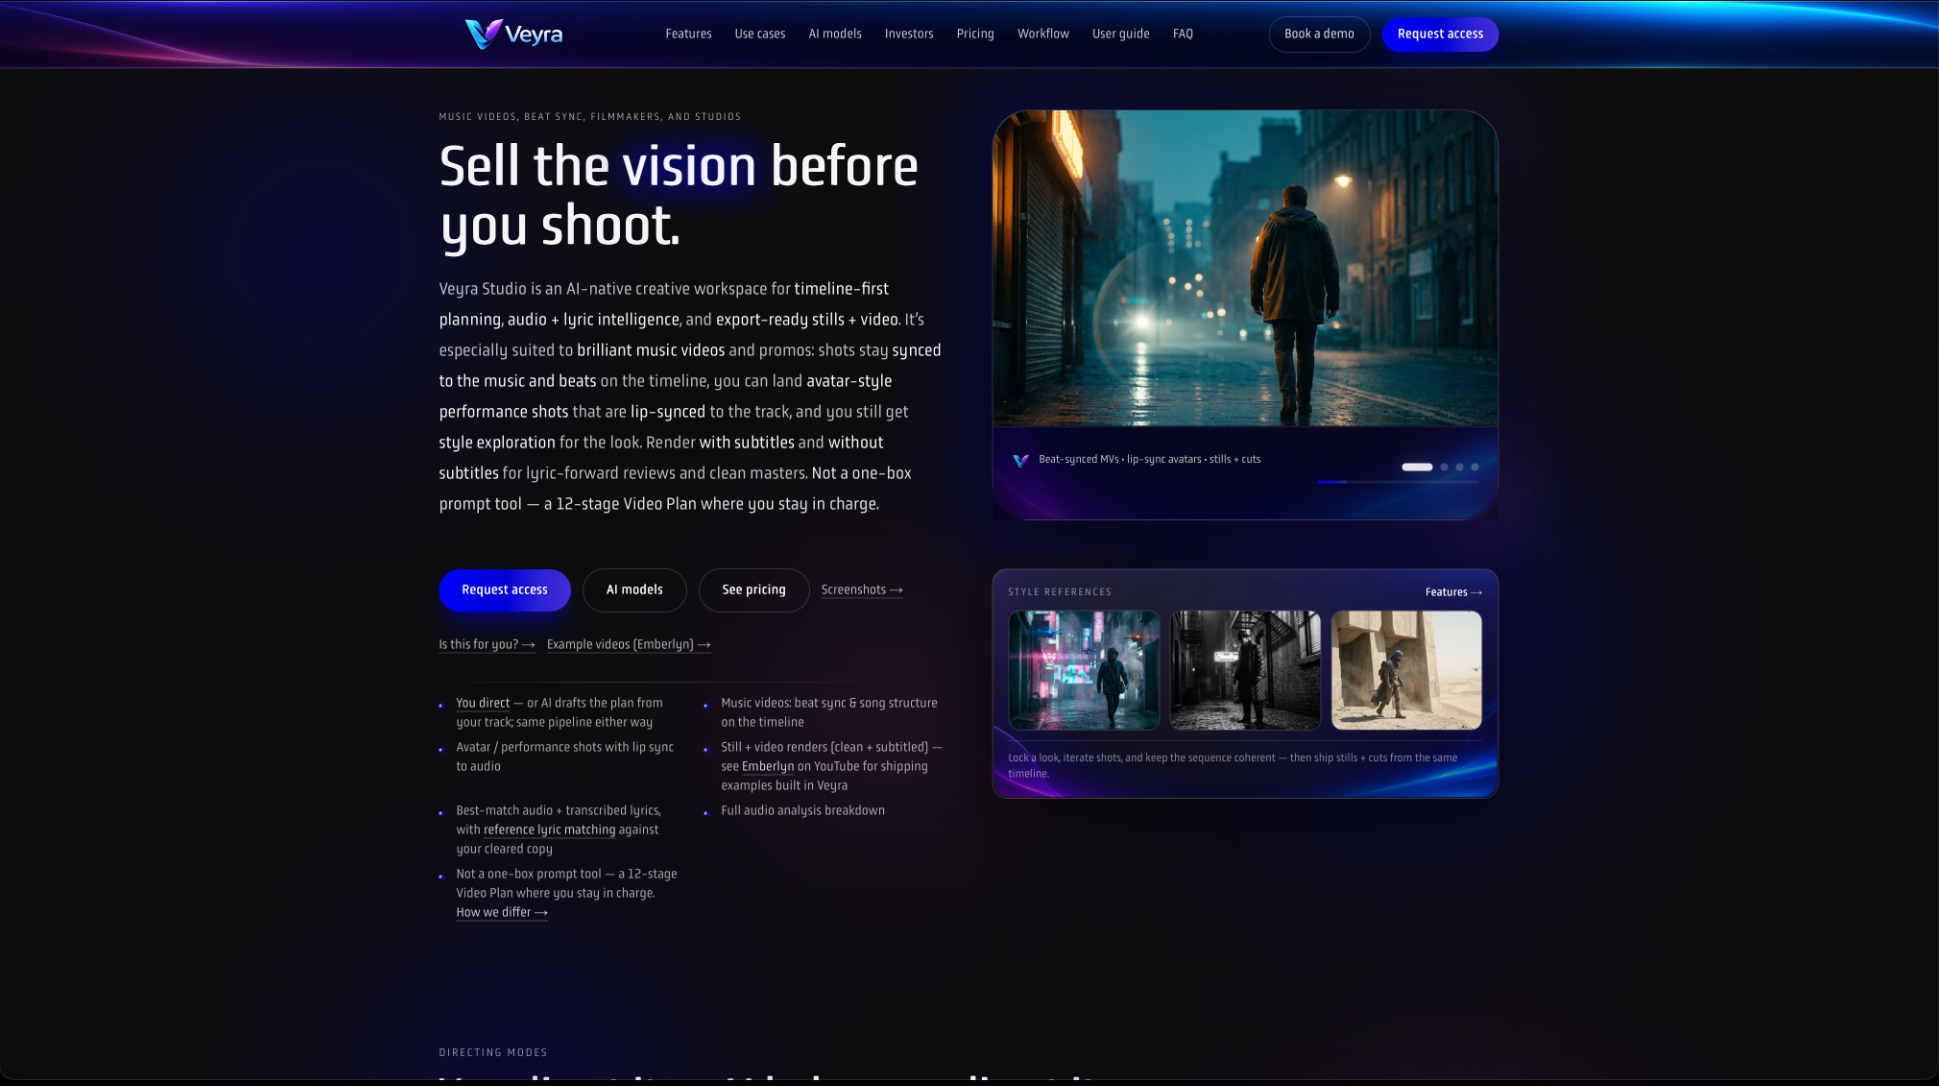Click the carousel progress bar
Image resolution: width=1939 pixels, height=1086 pixels.
coord(1397,482)
